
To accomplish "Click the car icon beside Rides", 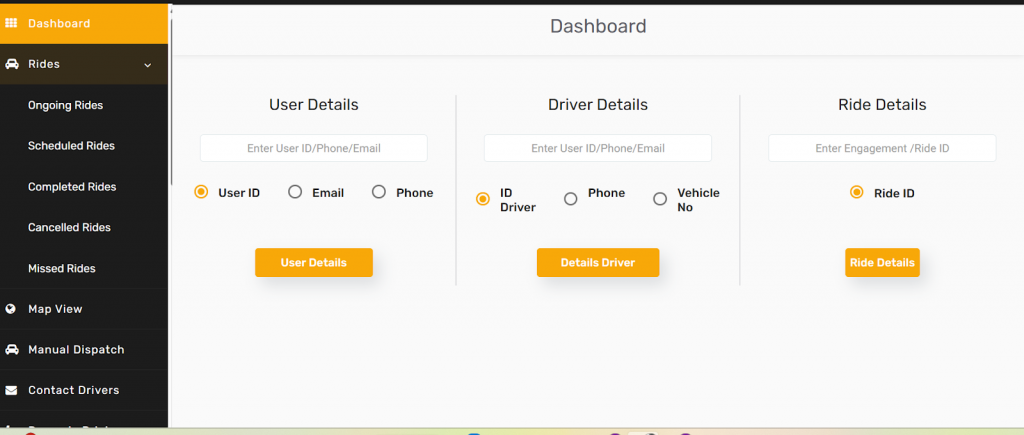I will pyautogui.click(x=12, y=64).
